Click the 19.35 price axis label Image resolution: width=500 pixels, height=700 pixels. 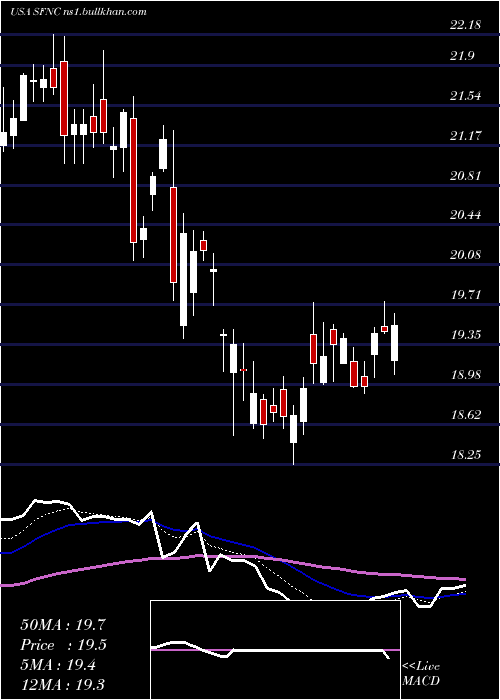[466, 335]
